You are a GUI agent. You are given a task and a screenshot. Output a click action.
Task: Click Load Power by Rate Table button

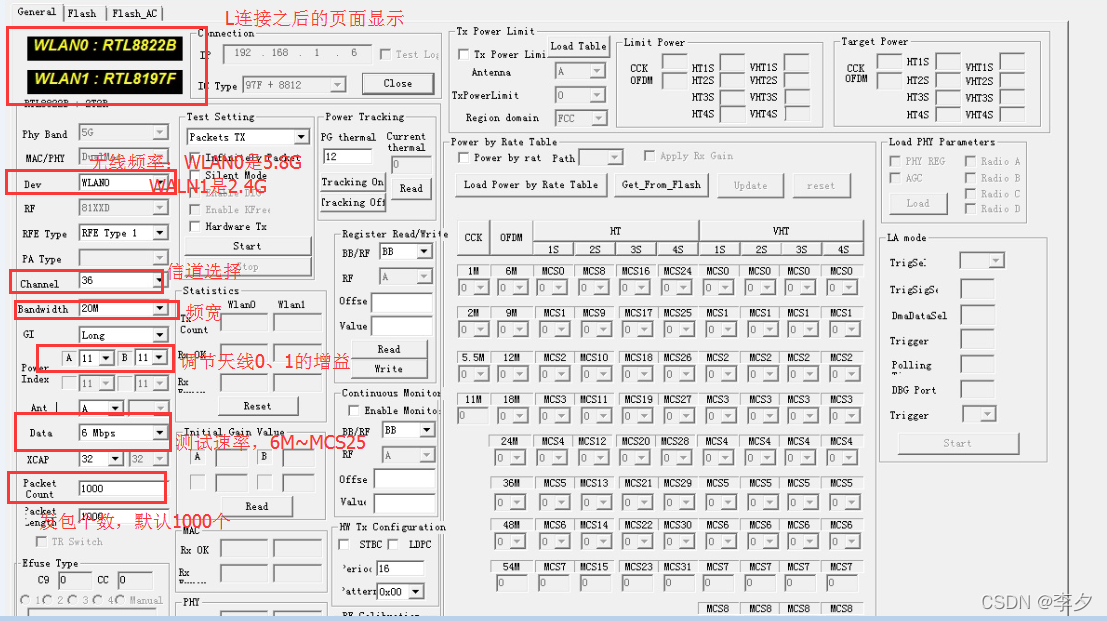click(531, 185)
